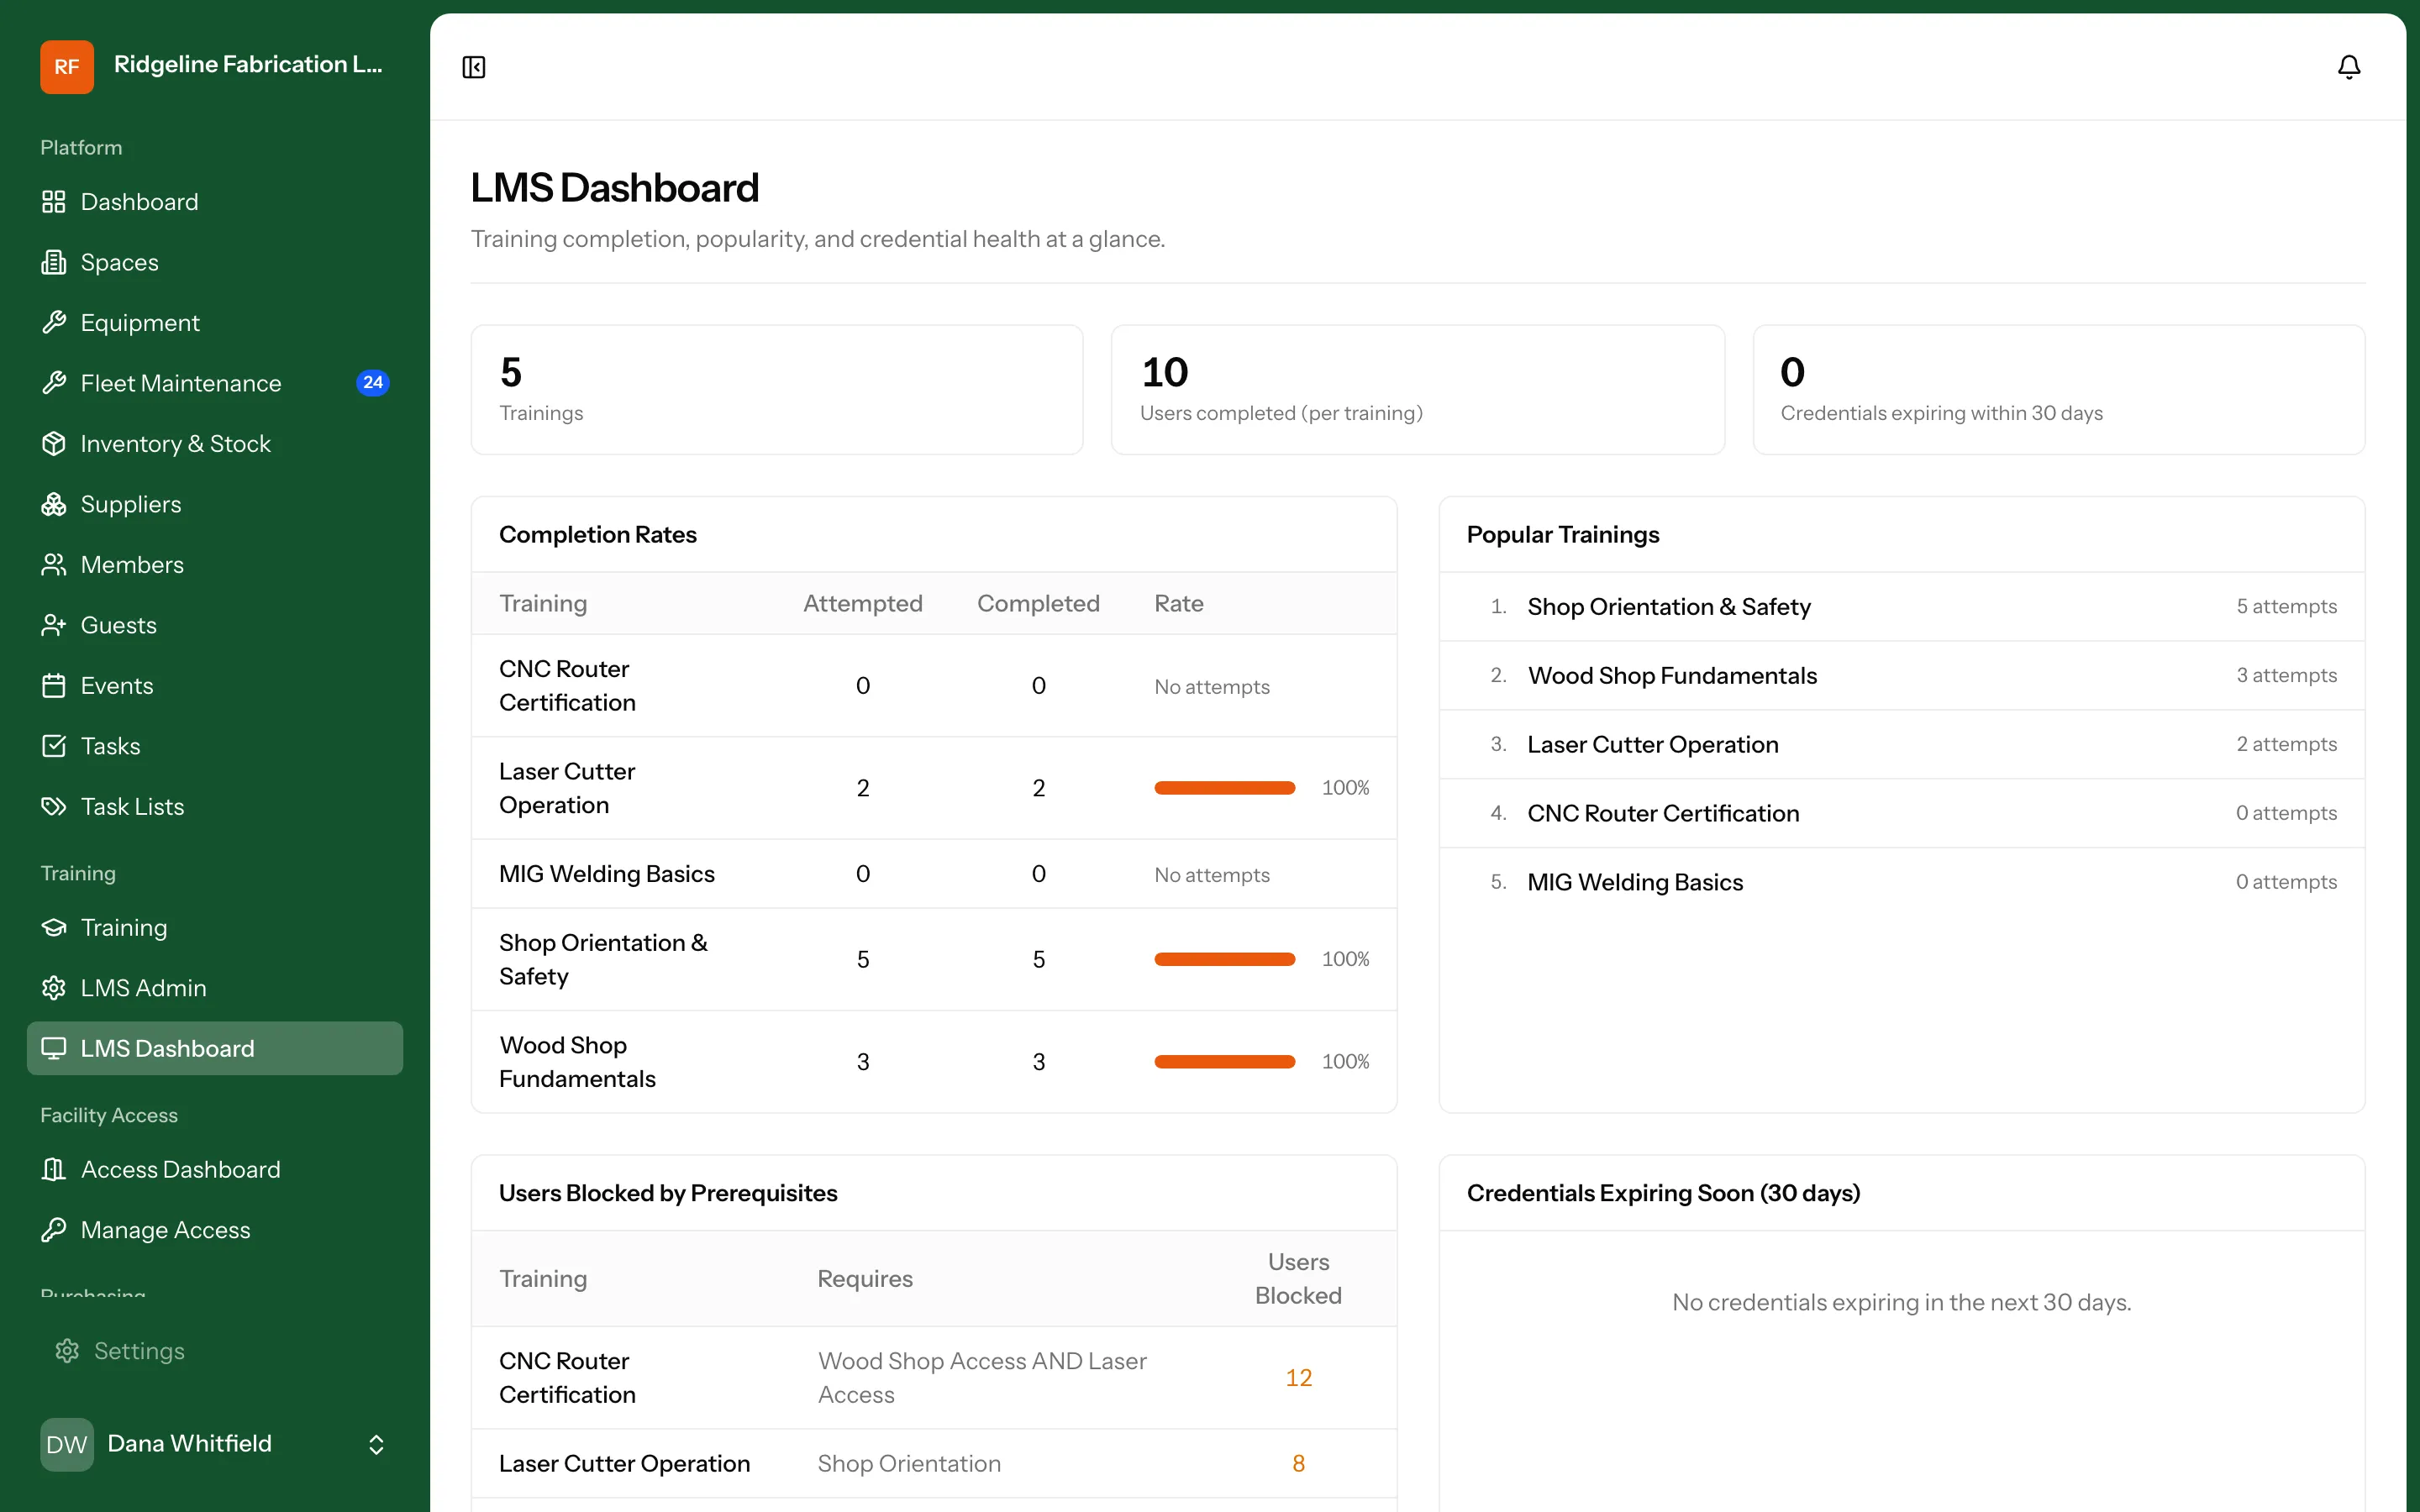Click the Dashboard grid icon
The image size is (2420, 1512).
[x=54, y=202]
